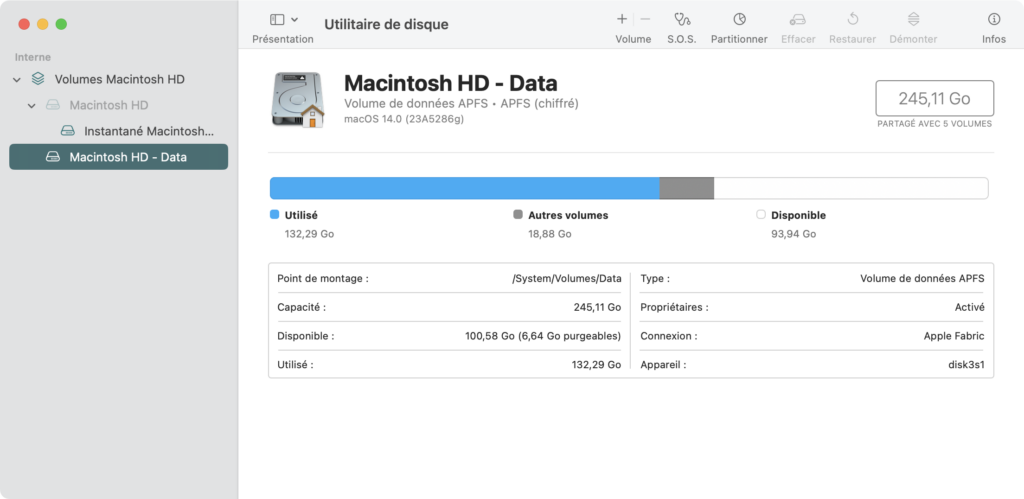
Task: Click 'PARTAGÉ AVEC 5 VOLUMES' caption
Action: [x=935, y=123]
